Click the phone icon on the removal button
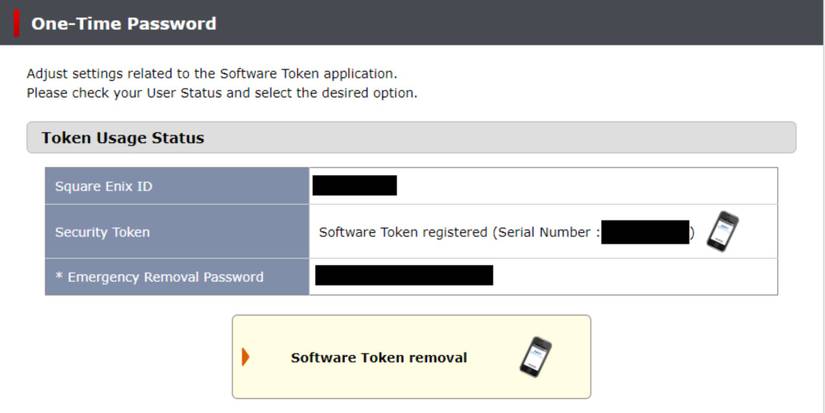Viewport: 825px width, 413px height. coord(536,357)
